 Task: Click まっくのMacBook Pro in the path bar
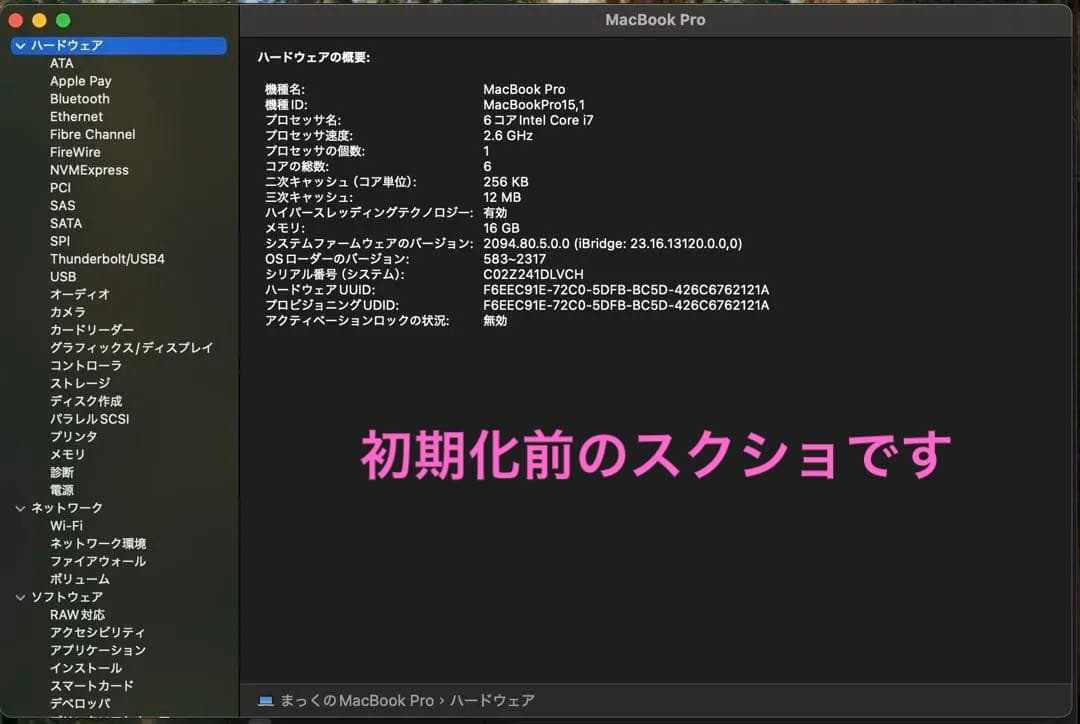tap(357, 701)
